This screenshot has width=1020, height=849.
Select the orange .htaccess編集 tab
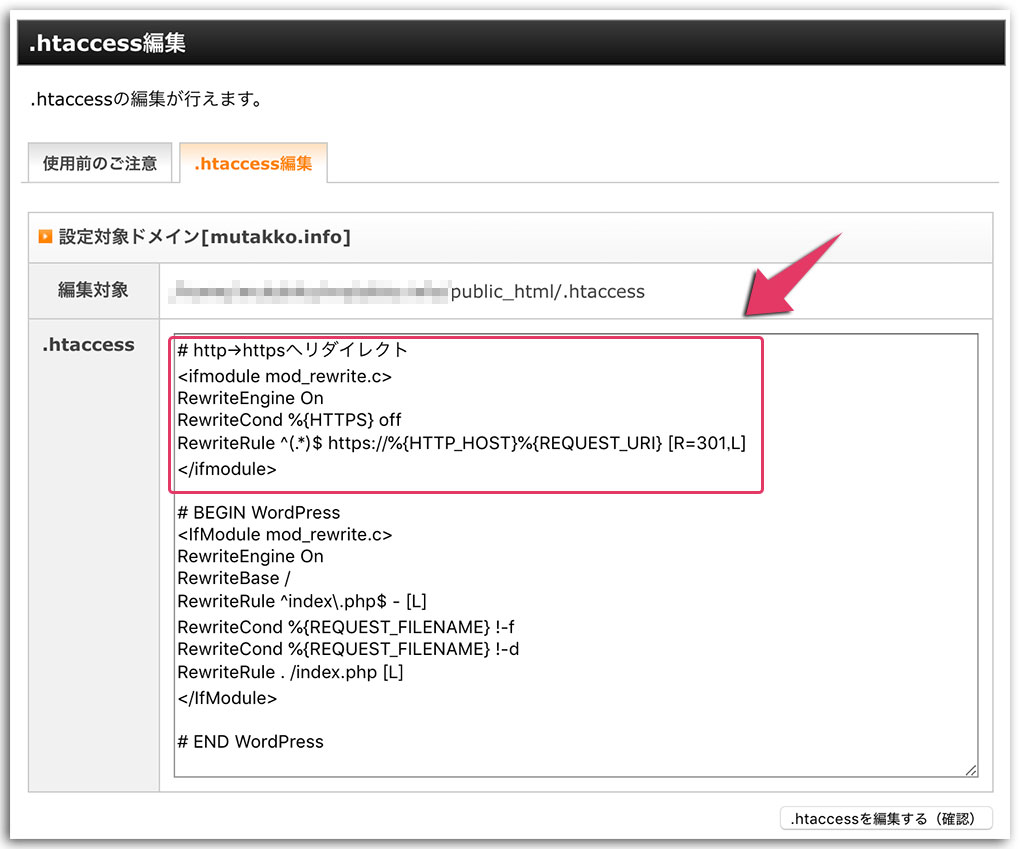coord(253,163)
